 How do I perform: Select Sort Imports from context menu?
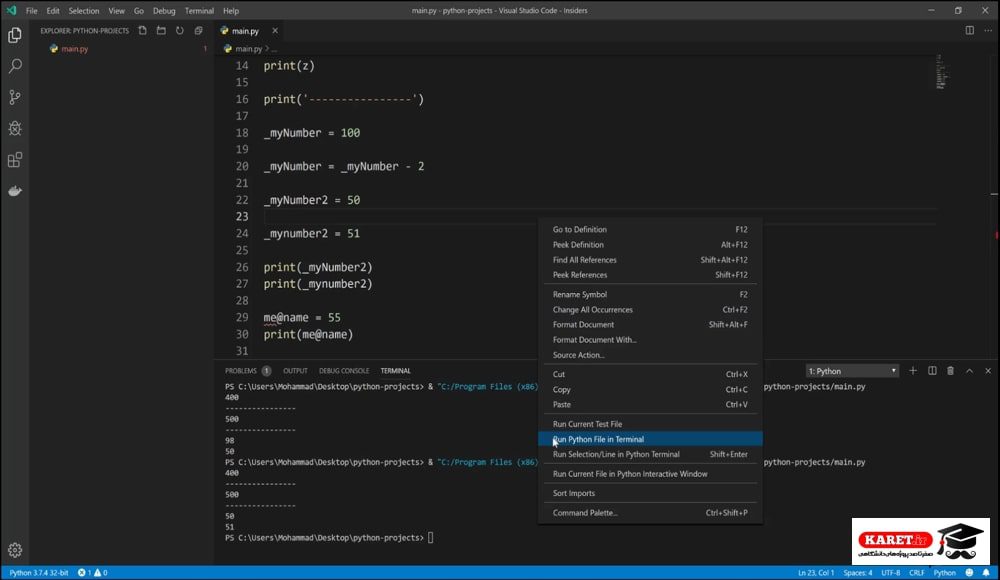pyautogui.click(x=650, y=493)
